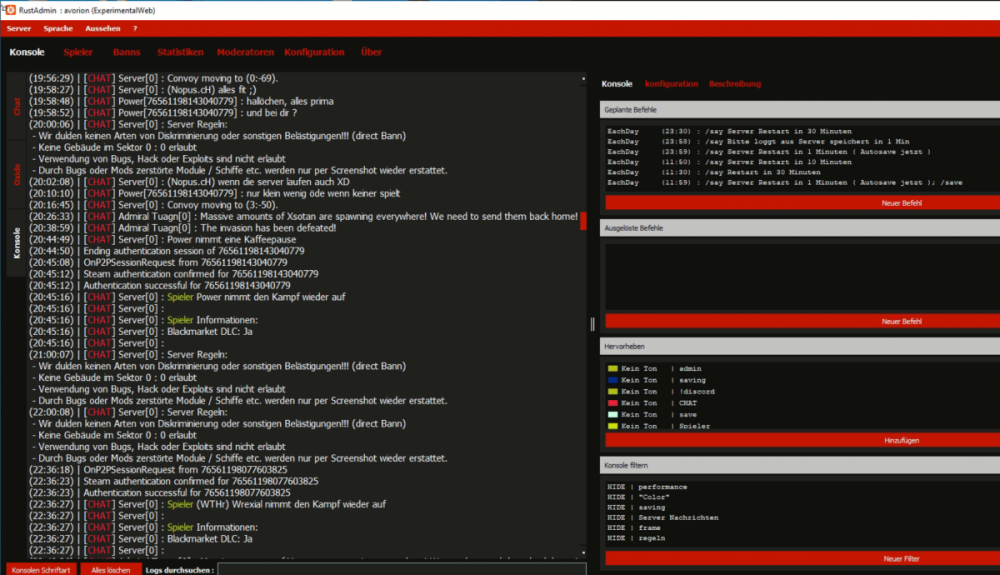Open the Beschreibung sub-tab
Image resolution: width=1000 pixels, height=575 pixels.
click(735, 84)
